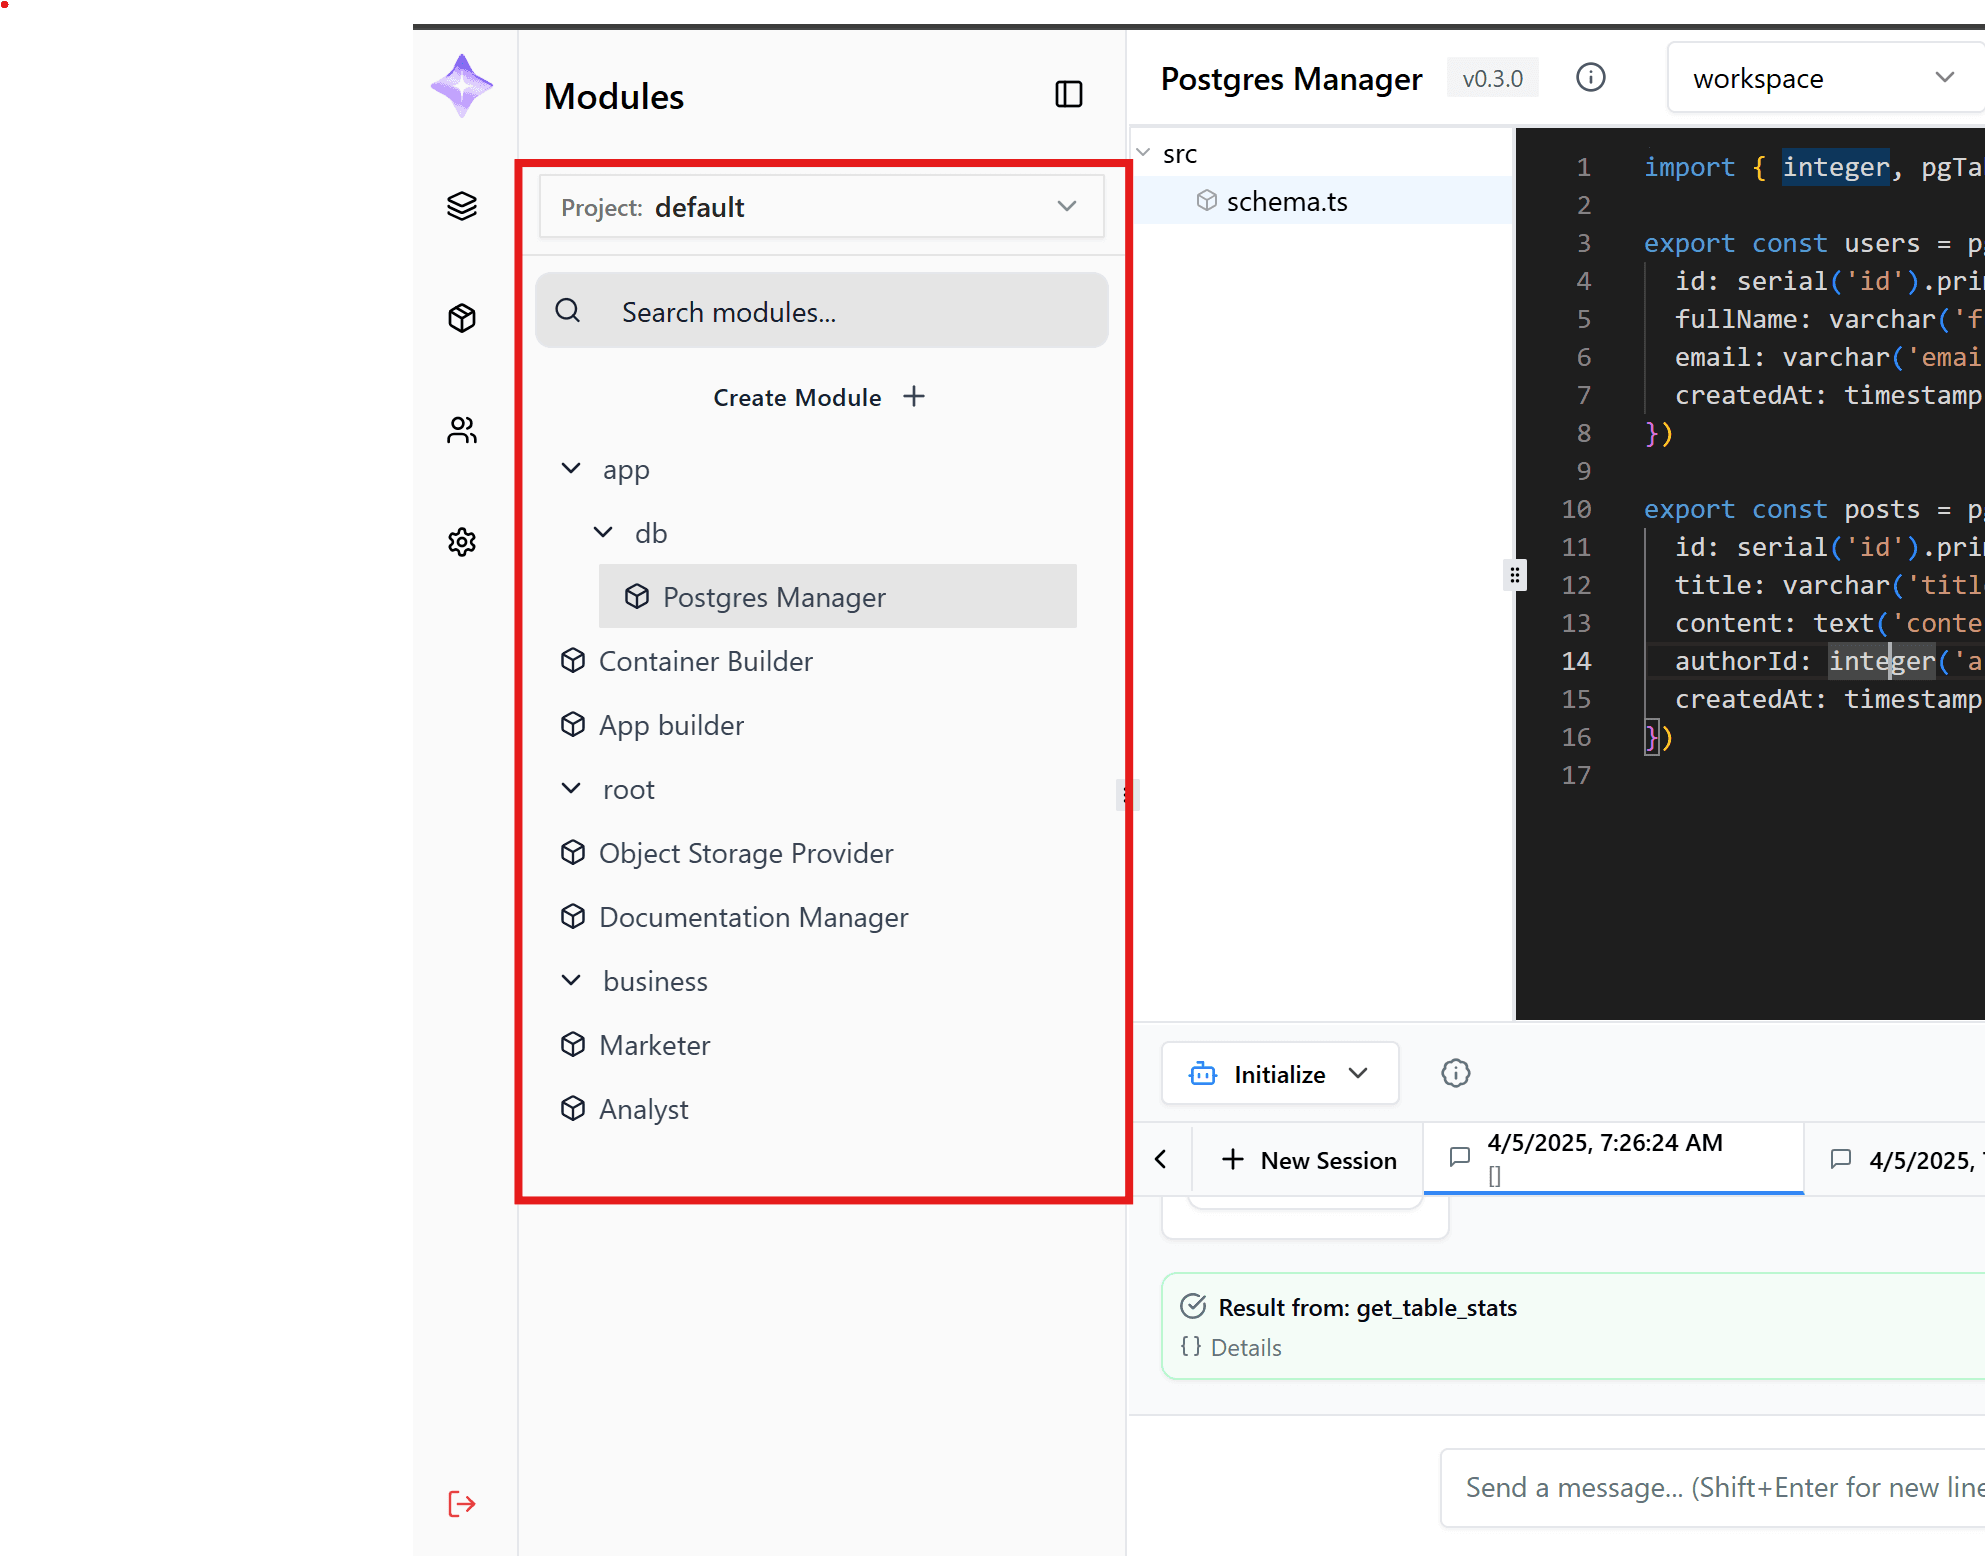Click the Create Module button
Image resolution: width=1985 pixels, height=1556 pixels.
tap(819, 397)
